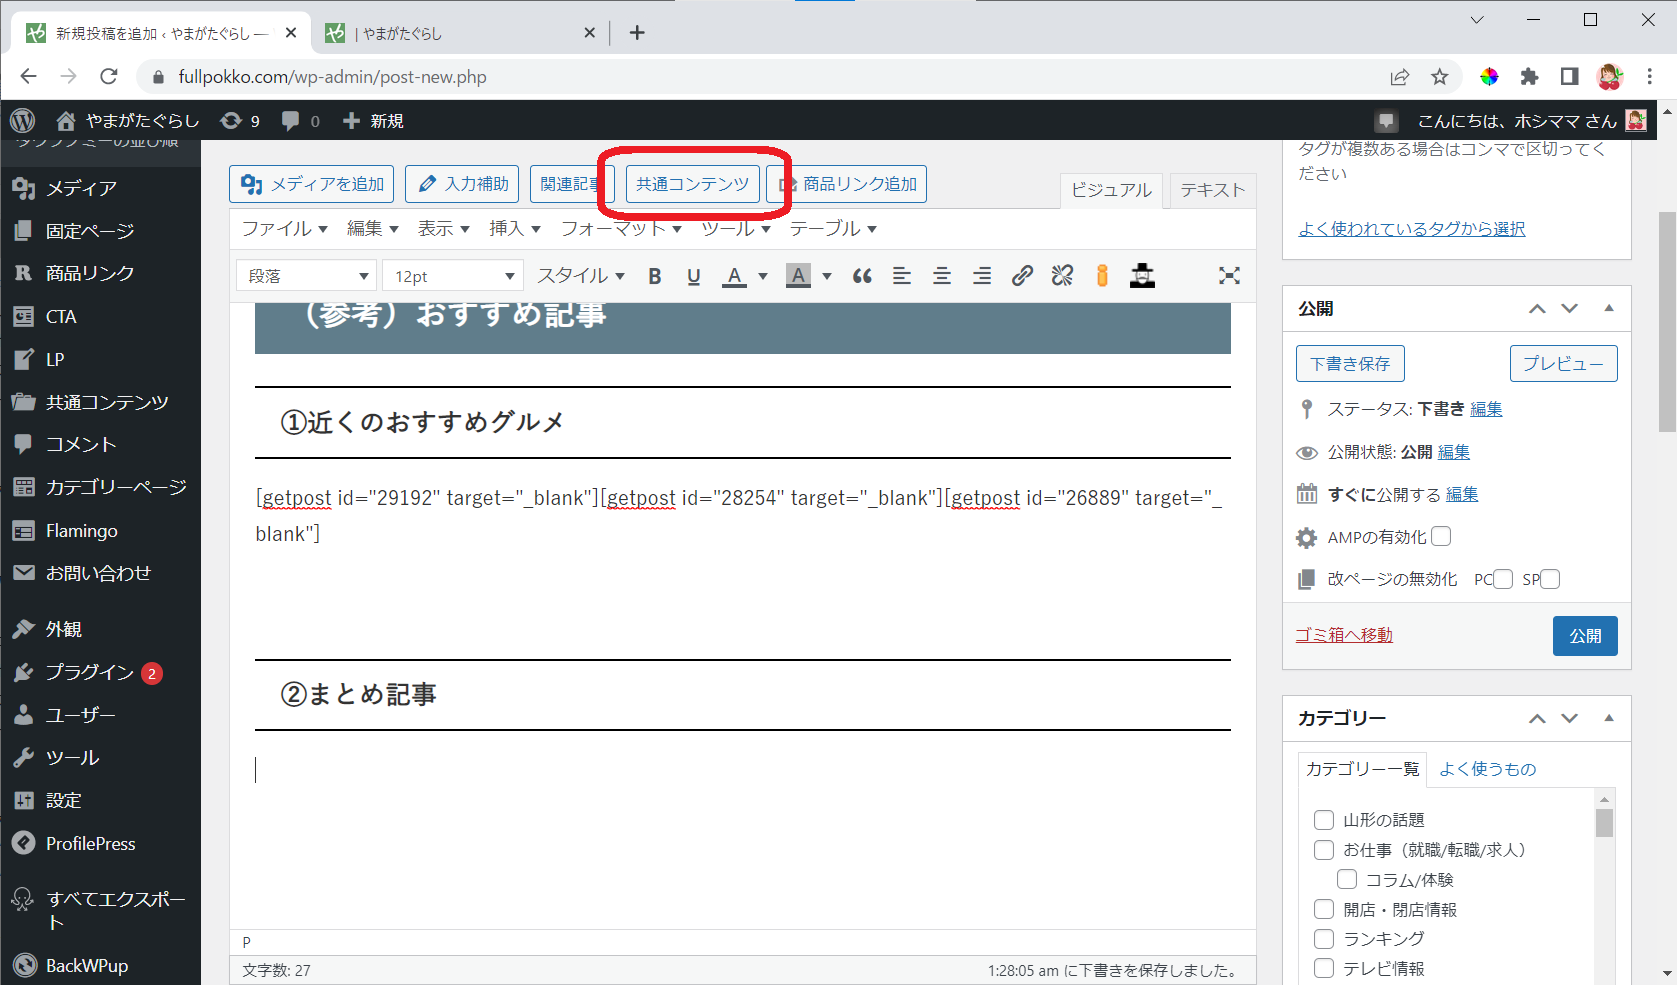This screenshot has height=985, width=1677.
Task: Insert a blockquote
Action: click(862, 276)
